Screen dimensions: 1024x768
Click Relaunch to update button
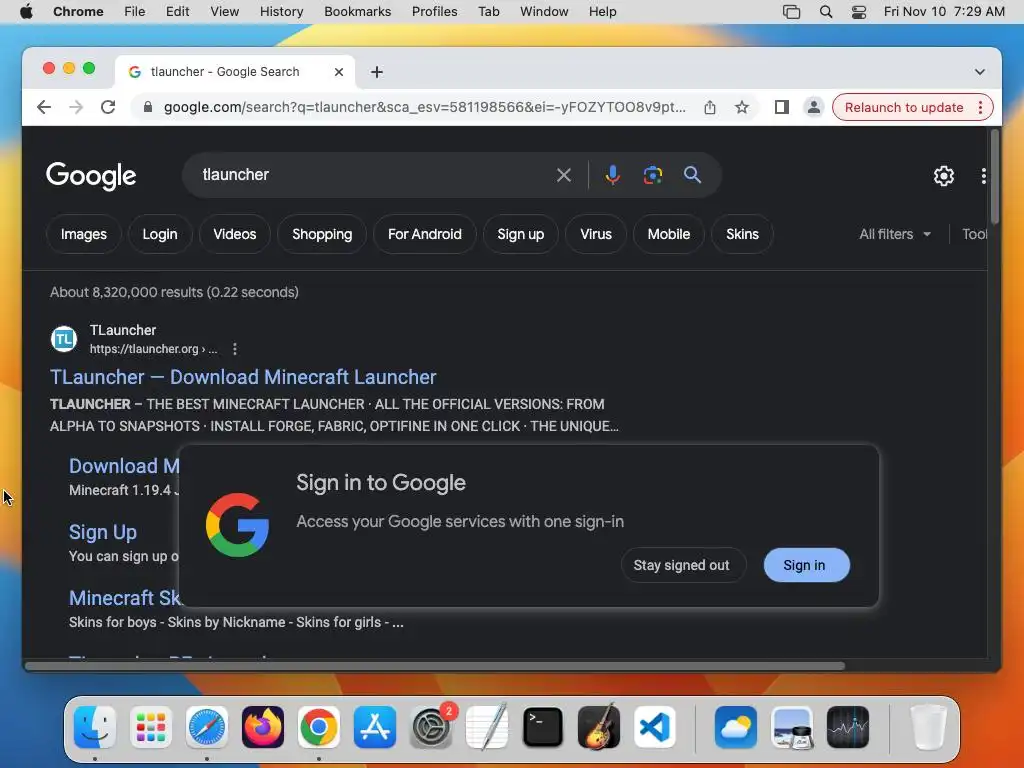(x=903, y=107)
